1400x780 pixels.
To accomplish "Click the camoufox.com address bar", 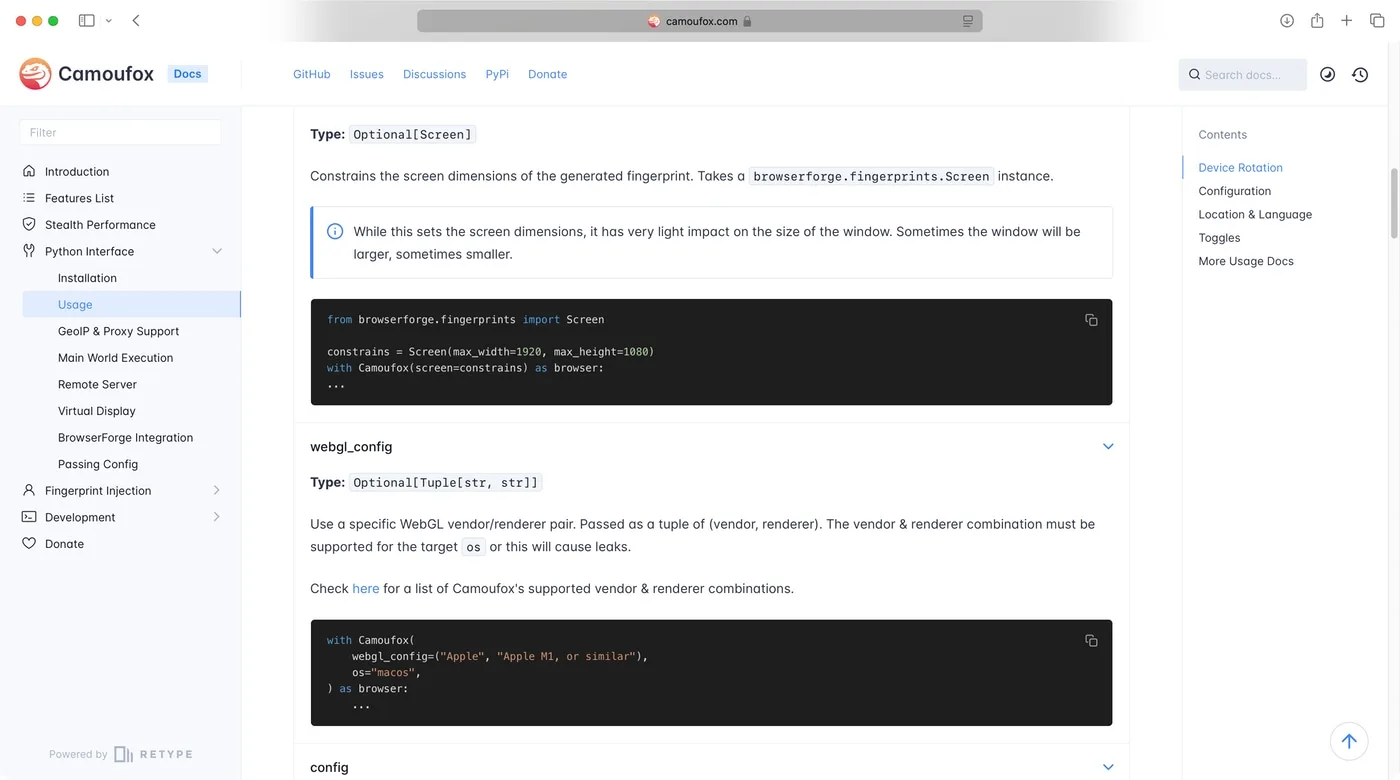I will pos(700,21).
